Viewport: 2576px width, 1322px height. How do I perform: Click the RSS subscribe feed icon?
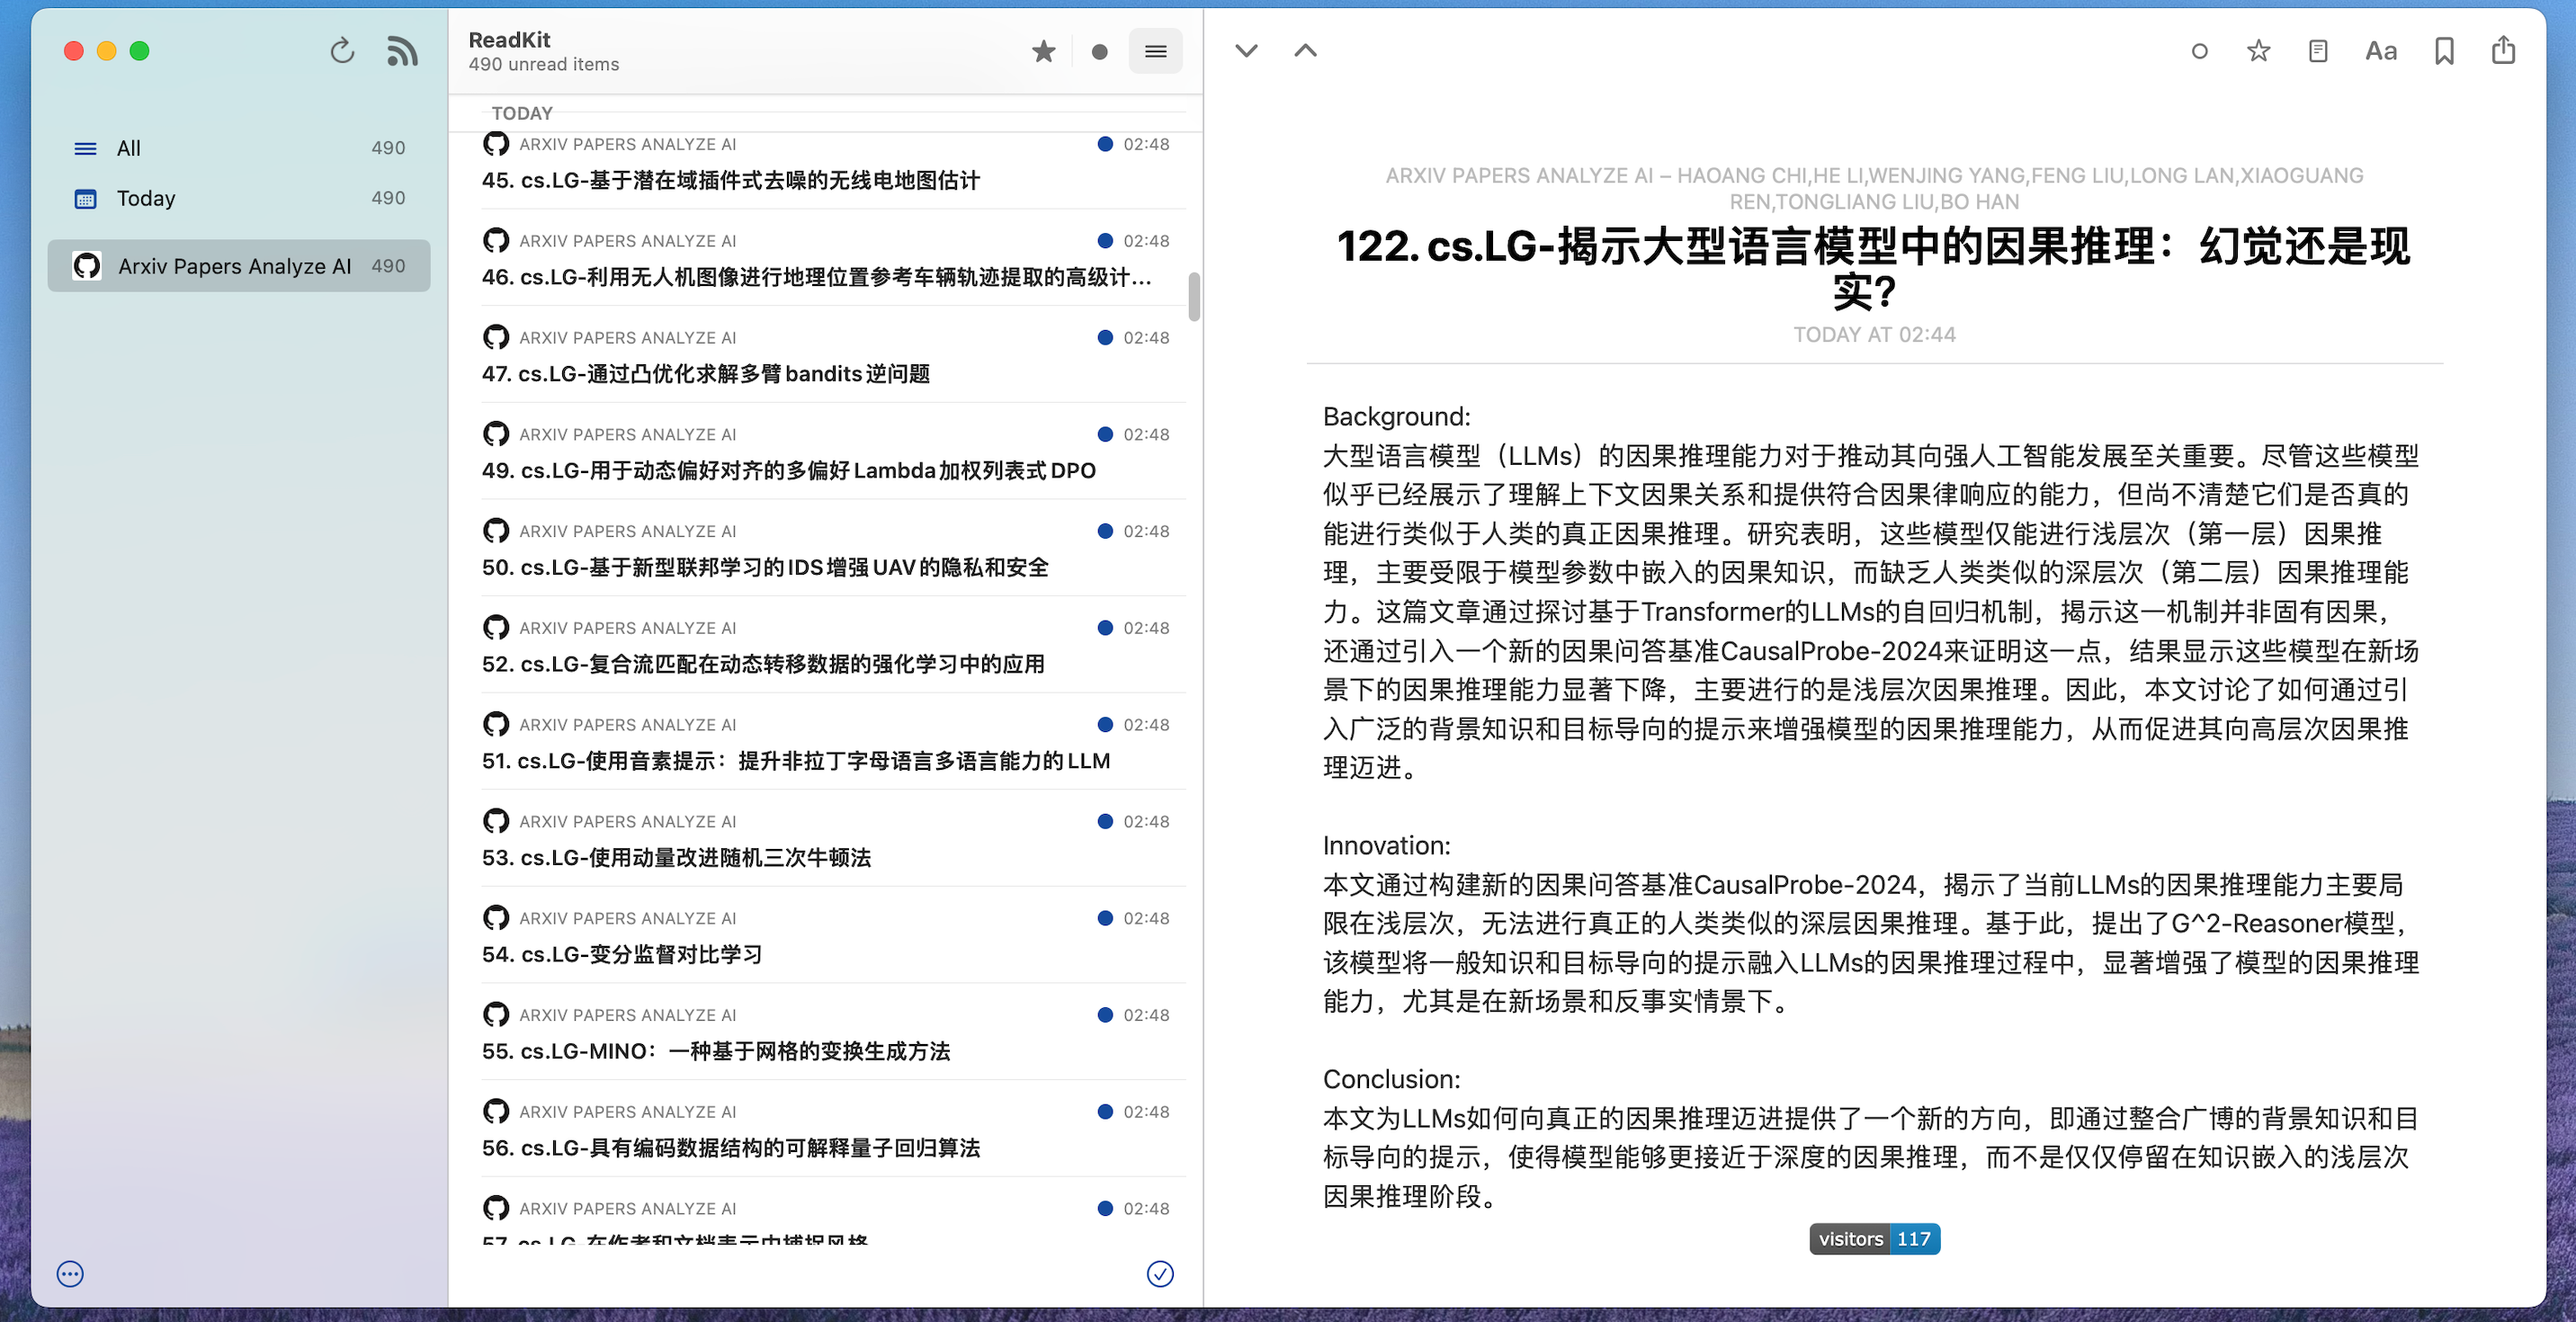point(402,51)
